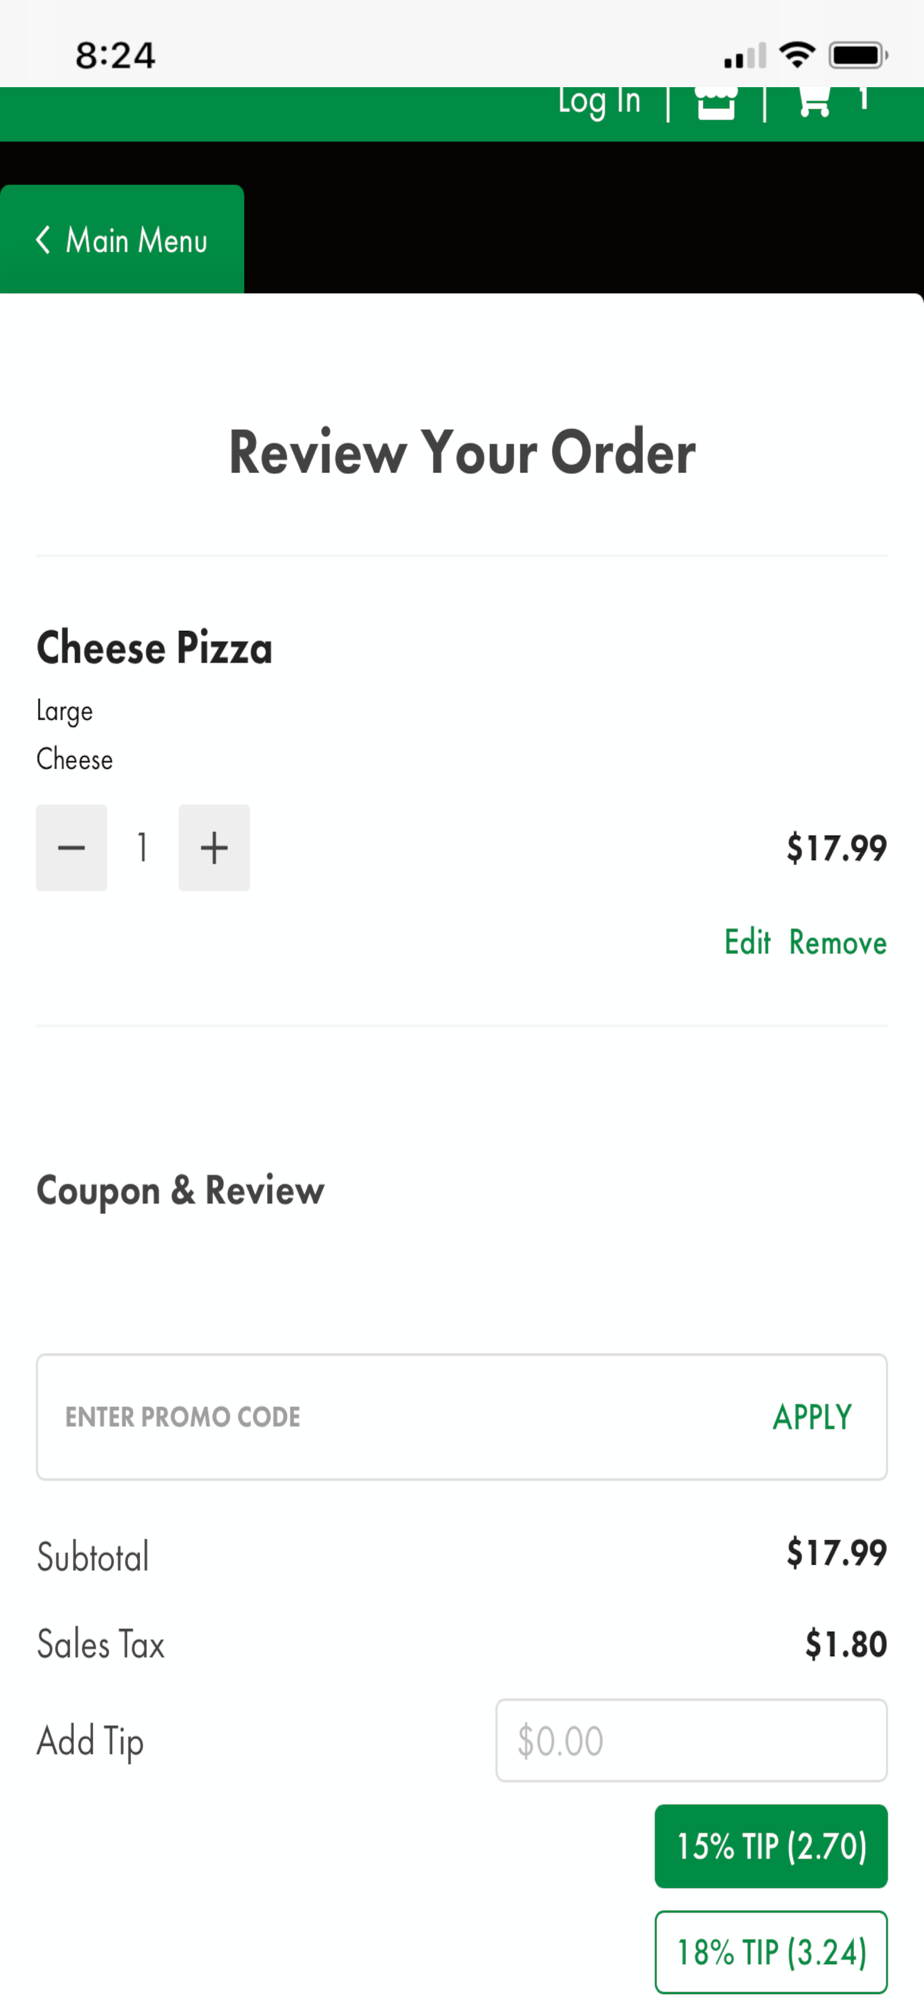Screen dimensions: 924x2000
Task: Tap the Main Menu button label
Action: point(137,240)
